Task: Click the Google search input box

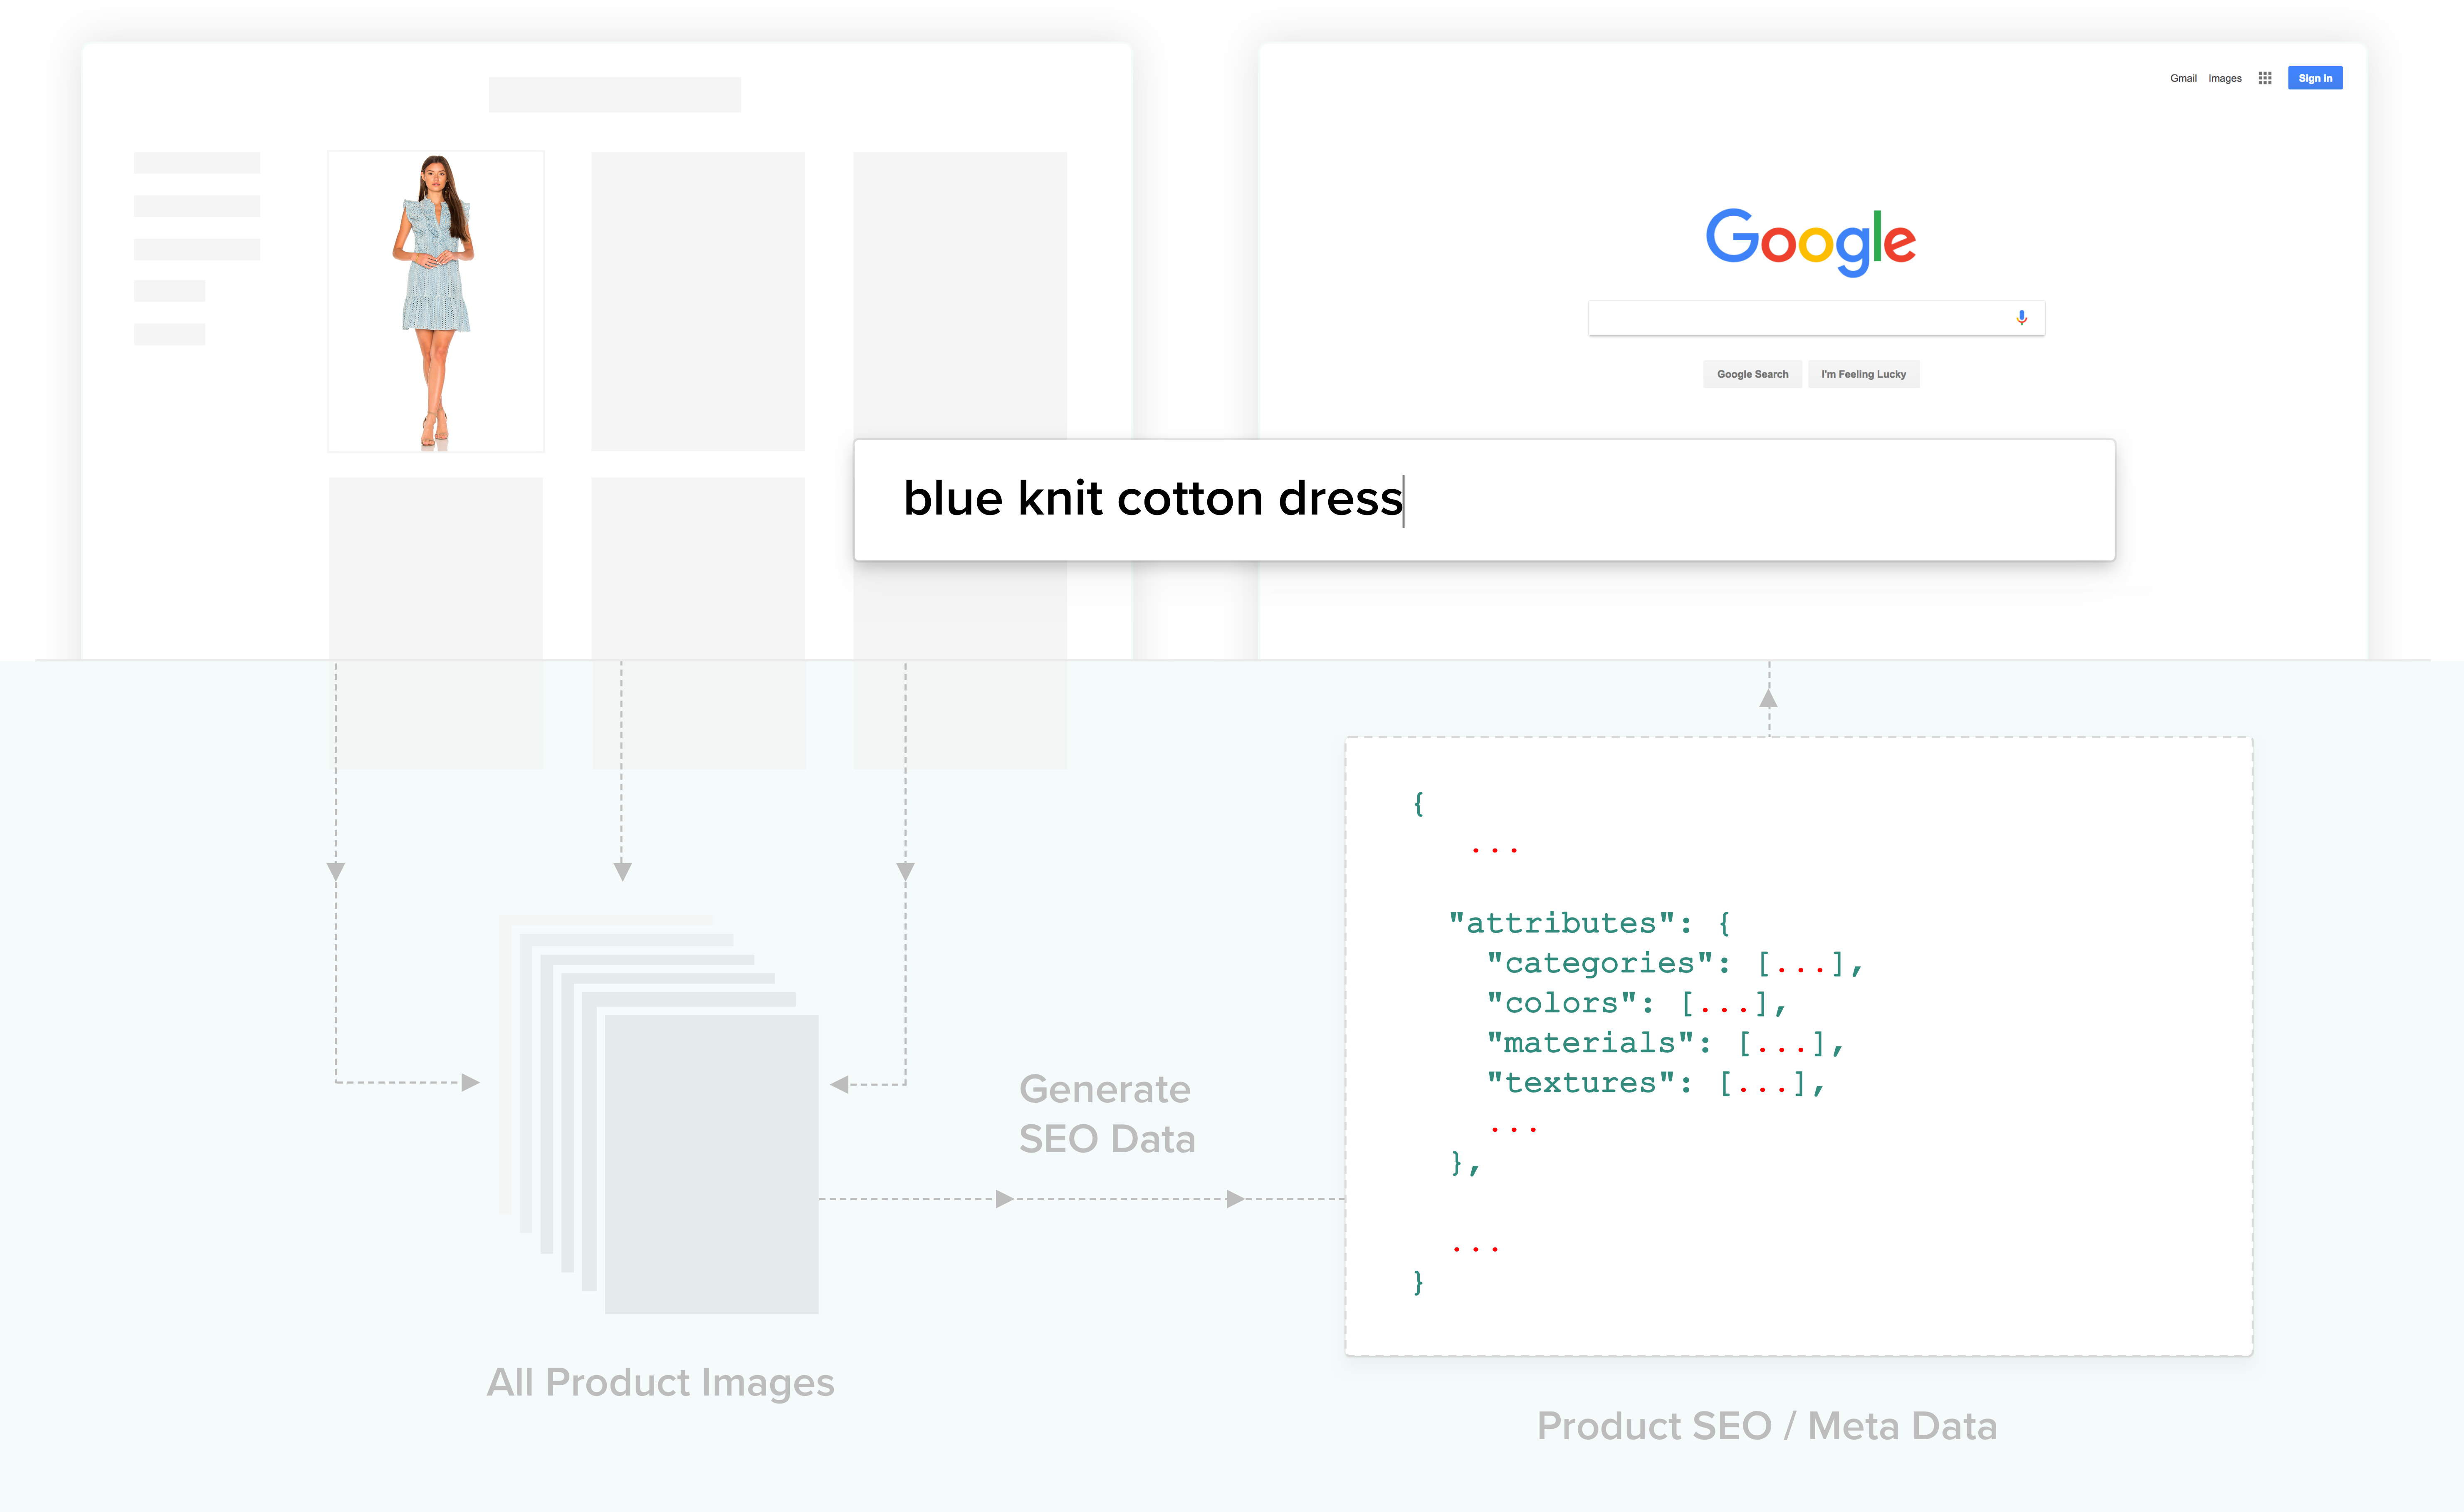Action: [1800, 318]
